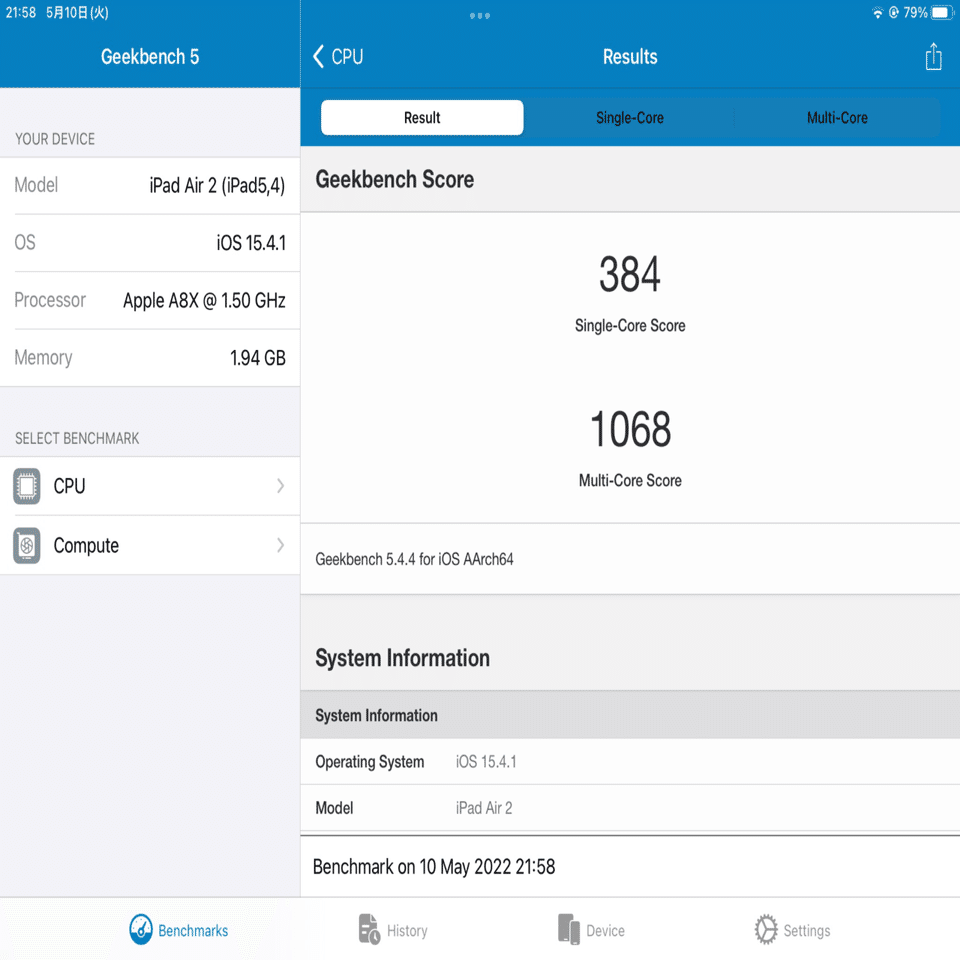Tap the 384 single-core score
Viewport: 960px width, 960px height.
pos(630,274)
